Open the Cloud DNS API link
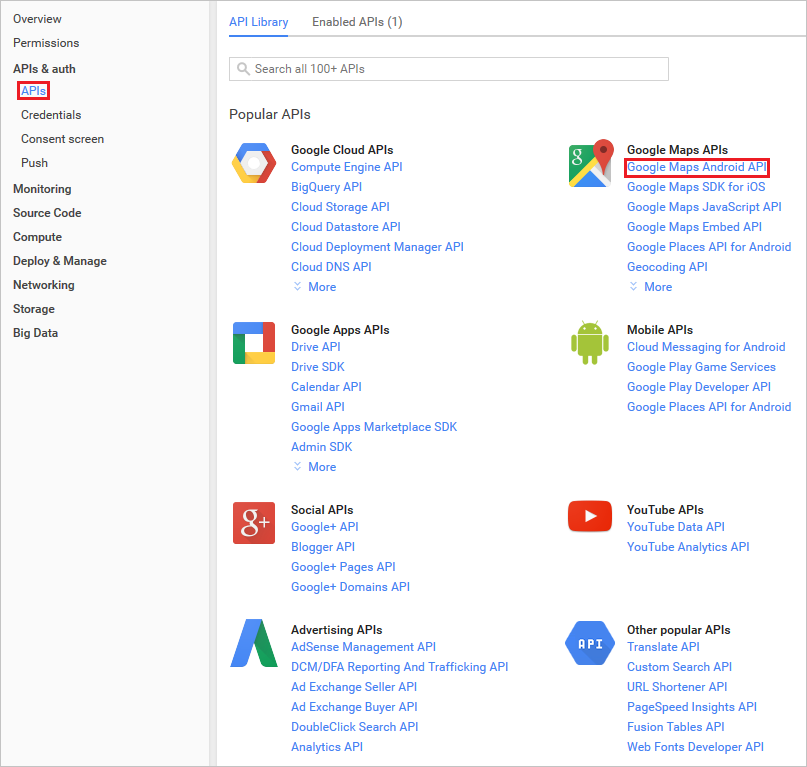 (x=331, y=267)
